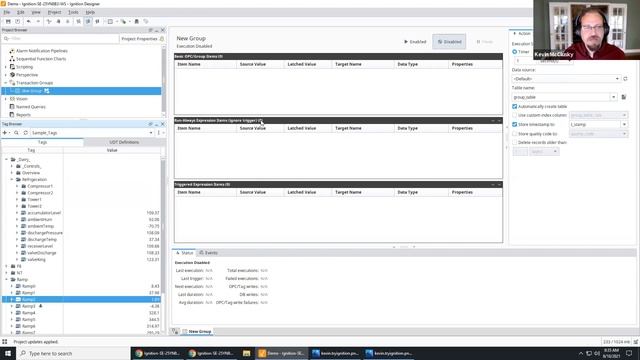Viewport: 640px width, 360px height.
Task: Open the Help menu
Action: click(90, 12)
